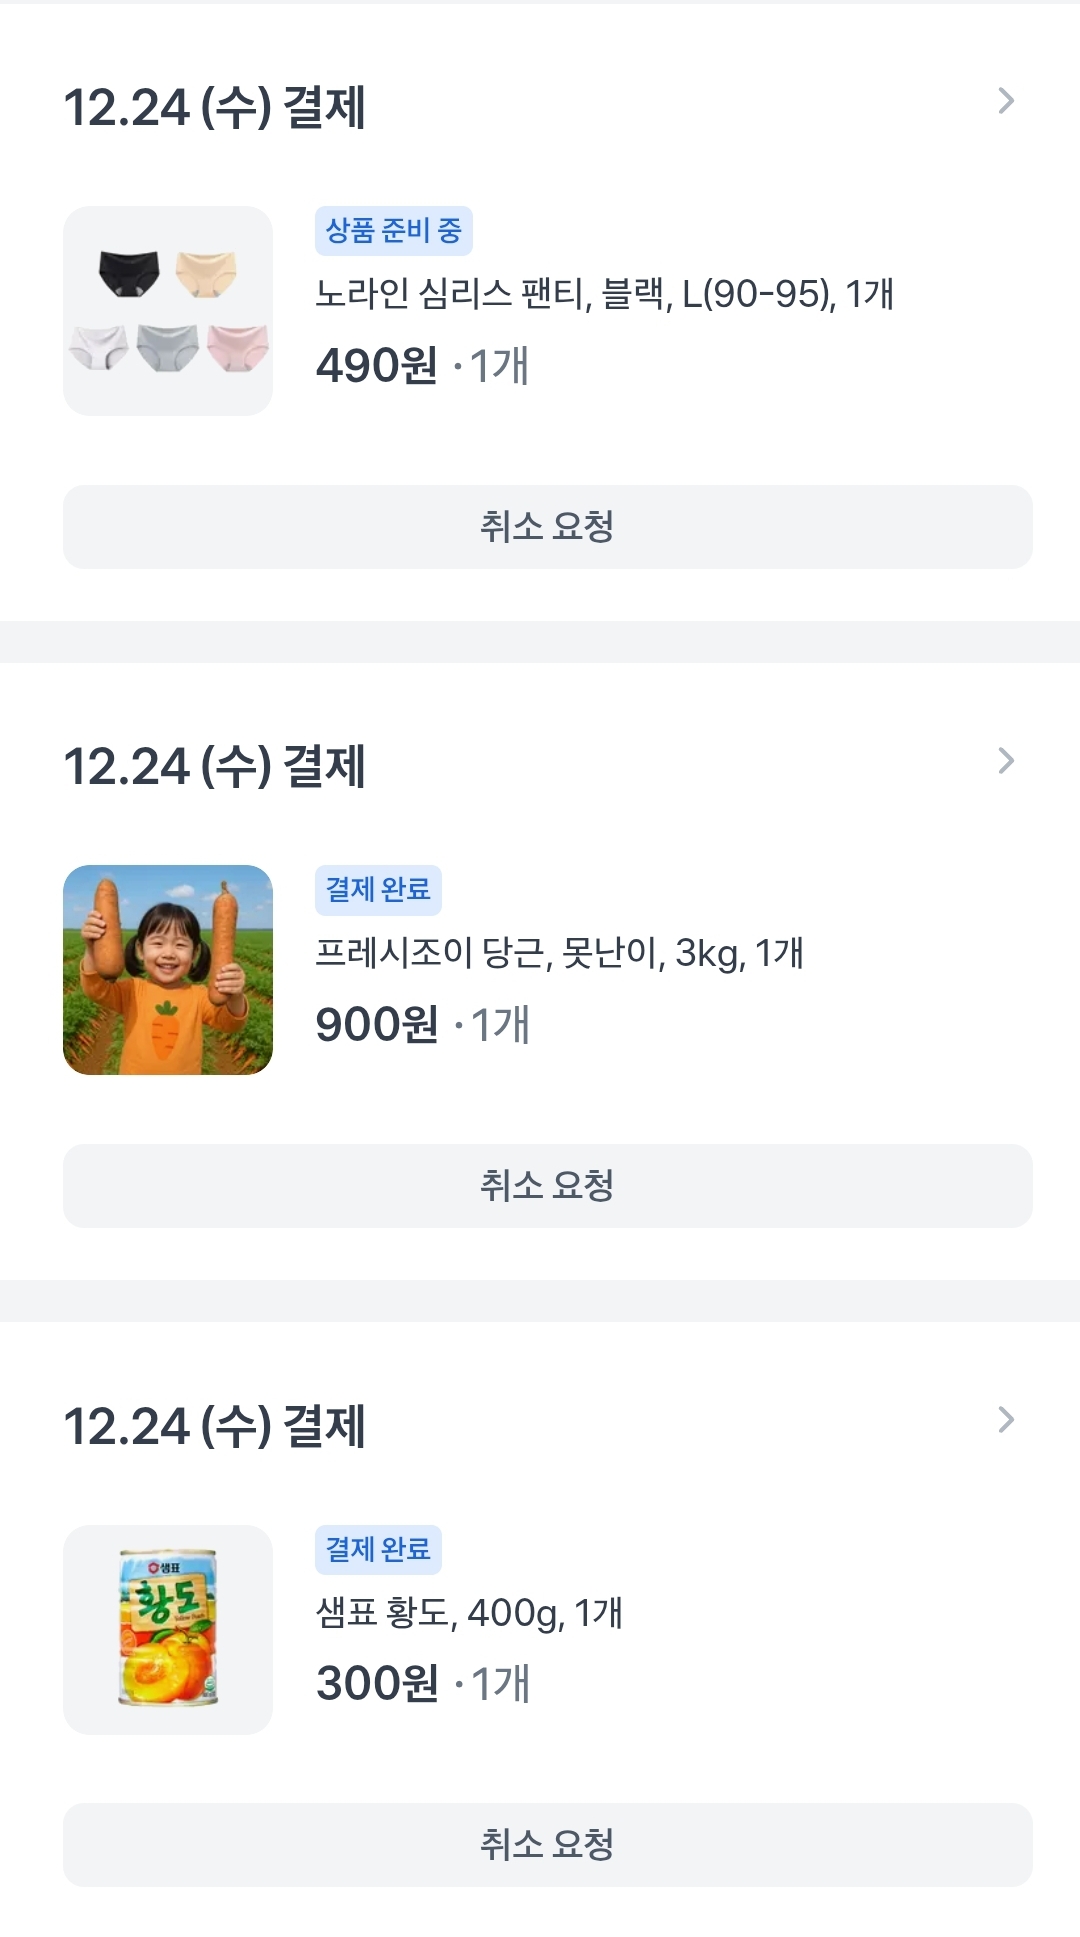Viewport: 1080px width, 1937px height.
Task: Open product title 노라인 심리스 팬티, 블랙
Action: click(x=604, y=294)
